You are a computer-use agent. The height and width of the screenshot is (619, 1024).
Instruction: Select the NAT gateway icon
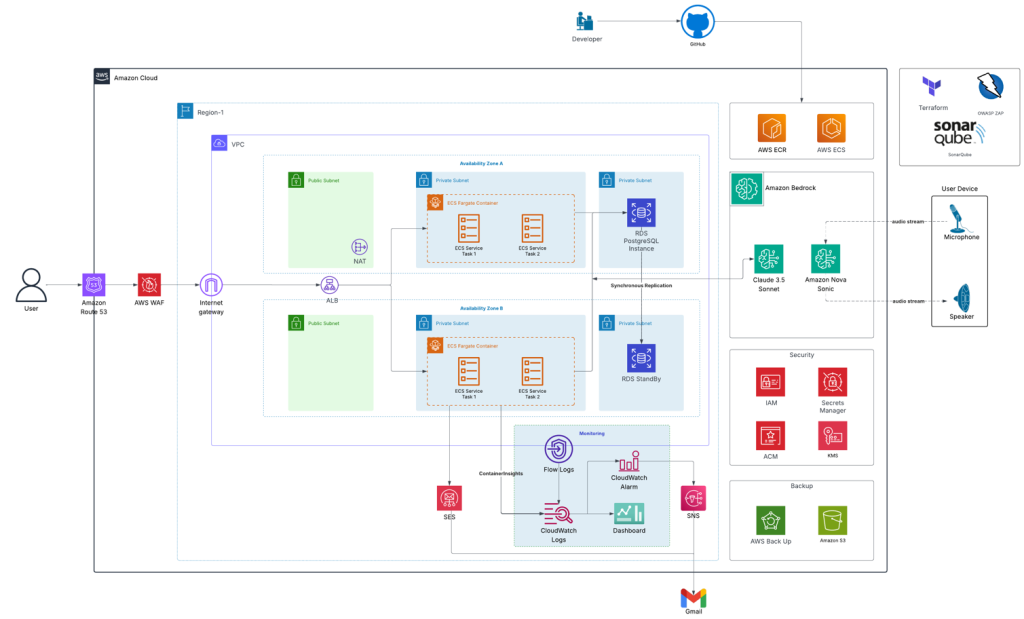[358, 245]
